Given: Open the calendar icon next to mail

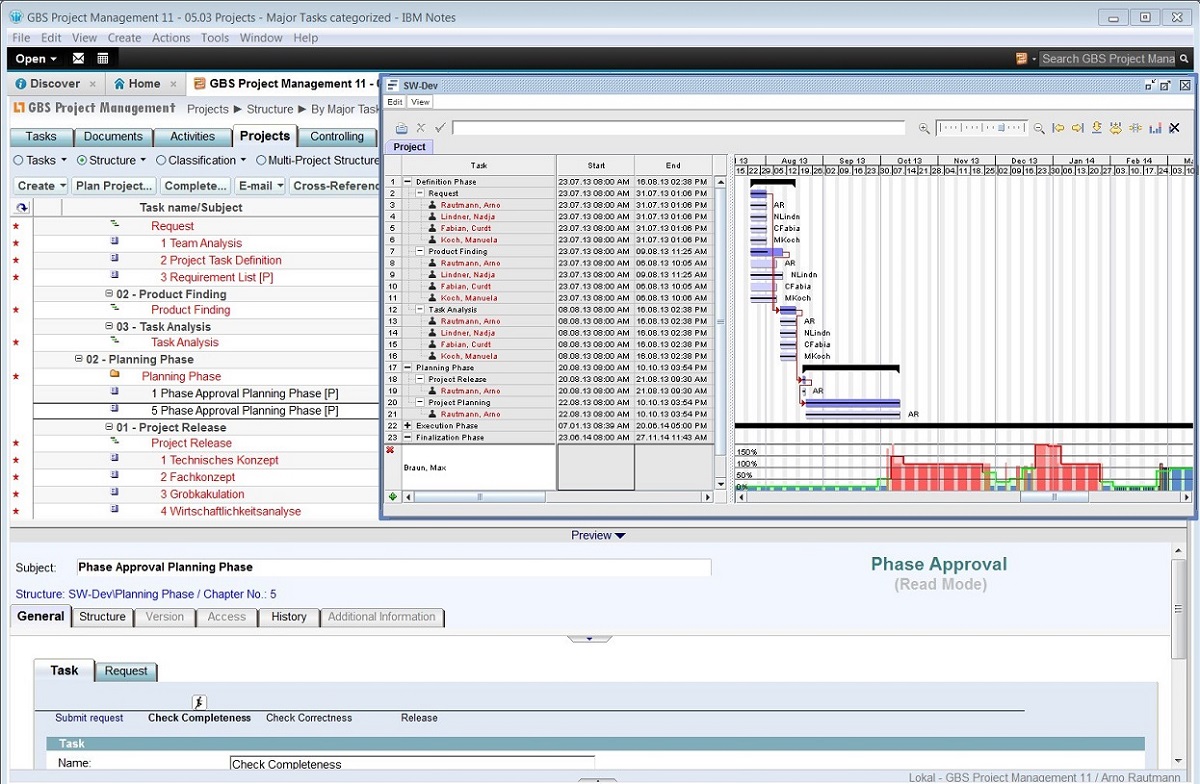Looking at the screenshot, I should click(103, 59).
